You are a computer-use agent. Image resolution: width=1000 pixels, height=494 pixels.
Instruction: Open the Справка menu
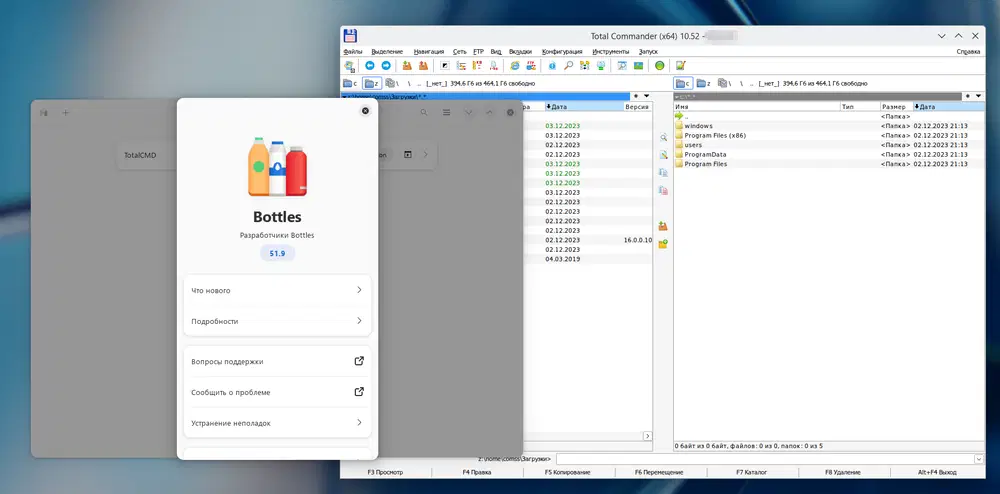[968, 52]
